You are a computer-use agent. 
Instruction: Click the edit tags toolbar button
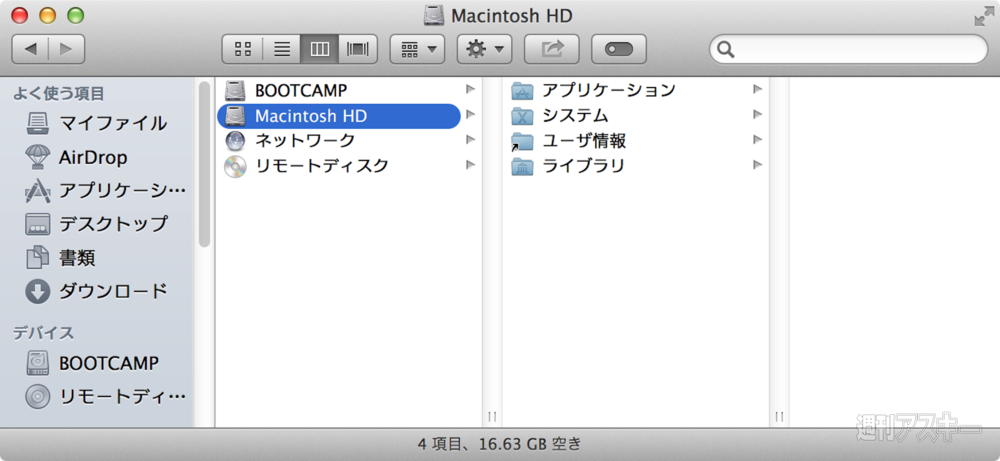pyautogui.click(x=619, y=49)
